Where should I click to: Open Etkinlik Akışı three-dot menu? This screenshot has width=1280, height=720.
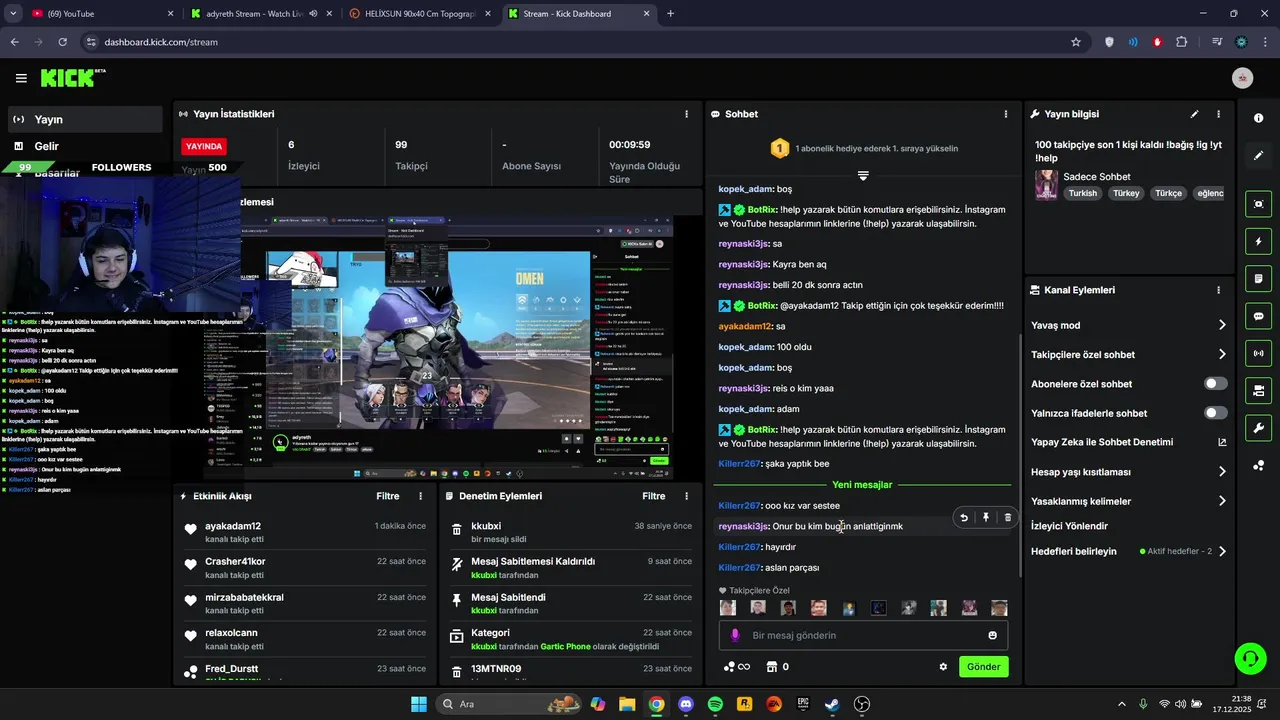[420, 496]
